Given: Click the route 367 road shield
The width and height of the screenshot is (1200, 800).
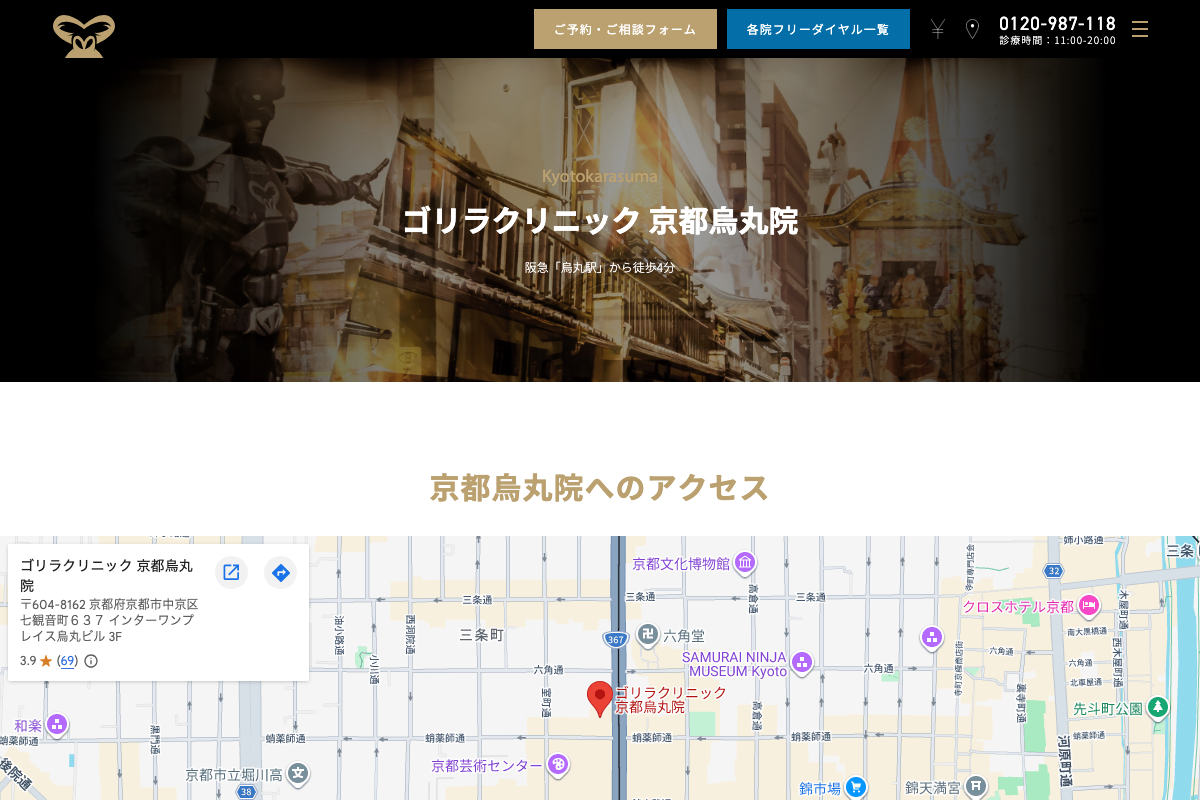Looking at the screenshot, I should (614, 637).
